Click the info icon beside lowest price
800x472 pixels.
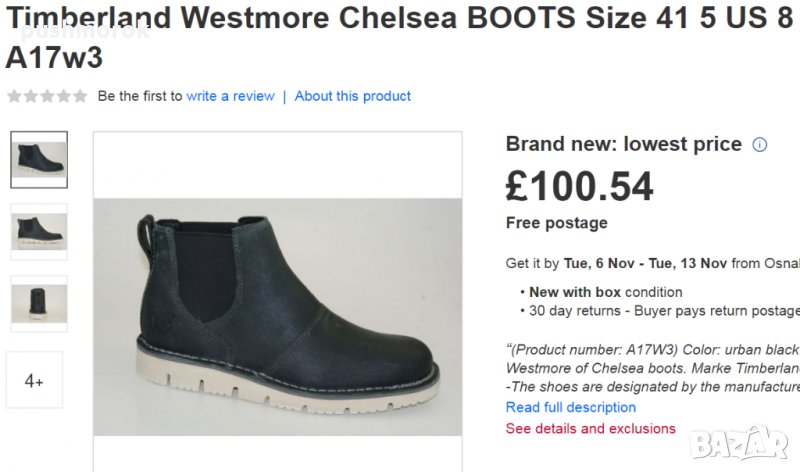759,144
